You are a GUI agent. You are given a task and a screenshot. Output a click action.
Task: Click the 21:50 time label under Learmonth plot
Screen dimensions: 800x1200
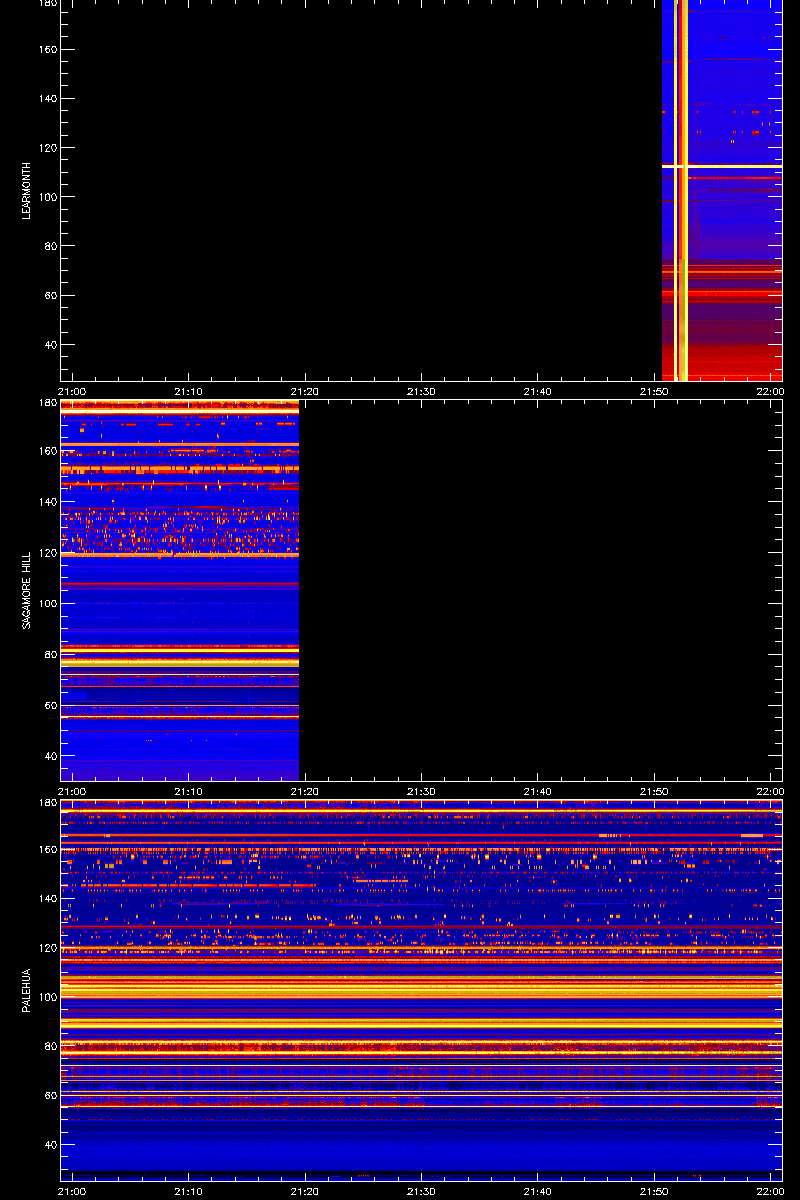[x=654, y=392]
